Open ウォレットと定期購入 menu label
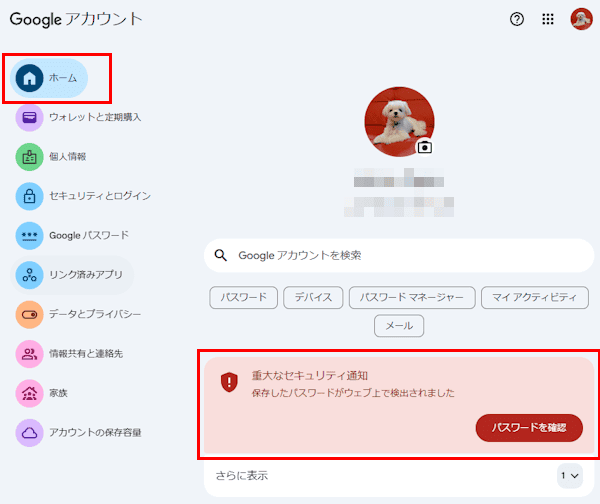This screenshot has height=504, width=600. click(95, 117)
